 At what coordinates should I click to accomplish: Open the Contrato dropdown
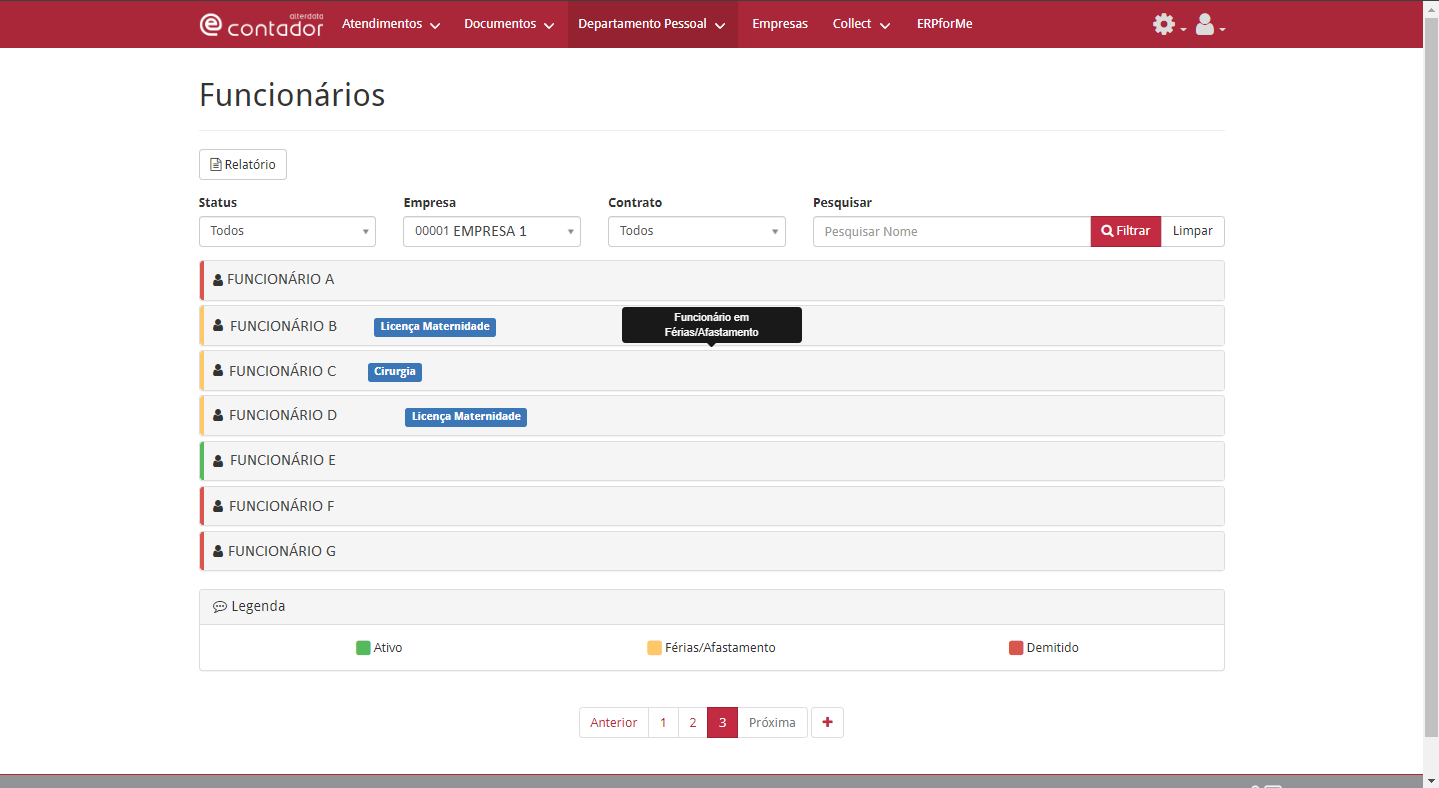(696, 231)
